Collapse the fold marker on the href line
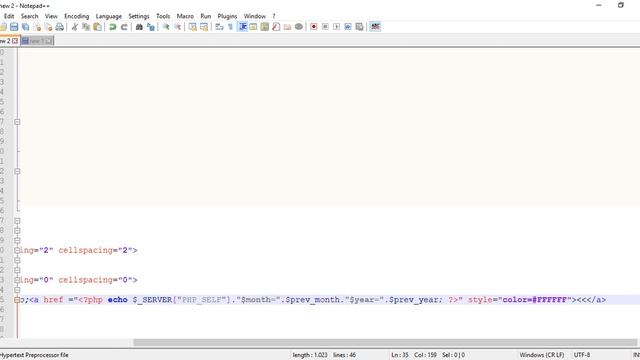 [17, 300]
